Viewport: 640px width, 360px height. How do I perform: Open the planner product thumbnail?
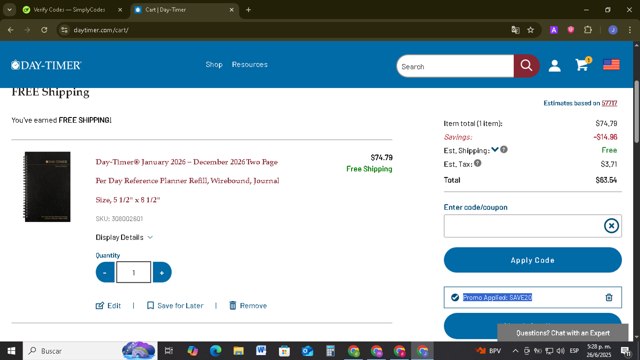point(47,187)
